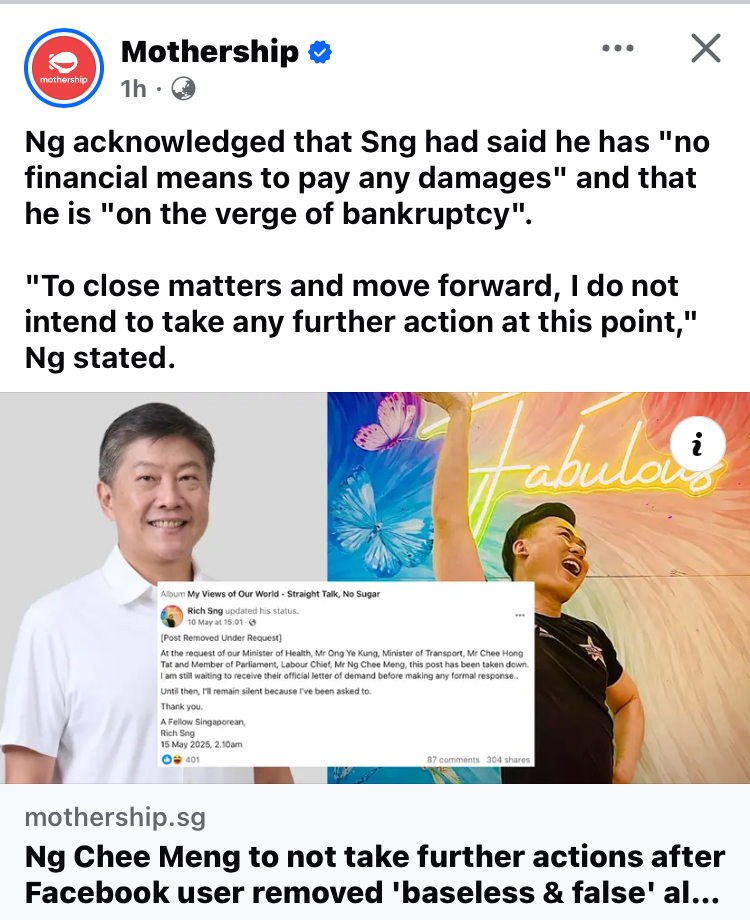Click the embedded post three-dot icon
This screenshot has height=920, width=750.
pos(520,615)
